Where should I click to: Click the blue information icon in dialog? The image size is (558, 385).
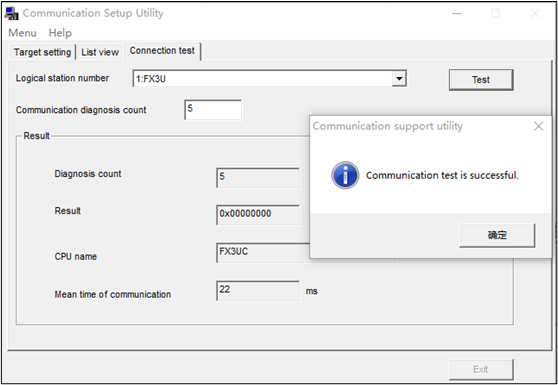tap(345, 175)
